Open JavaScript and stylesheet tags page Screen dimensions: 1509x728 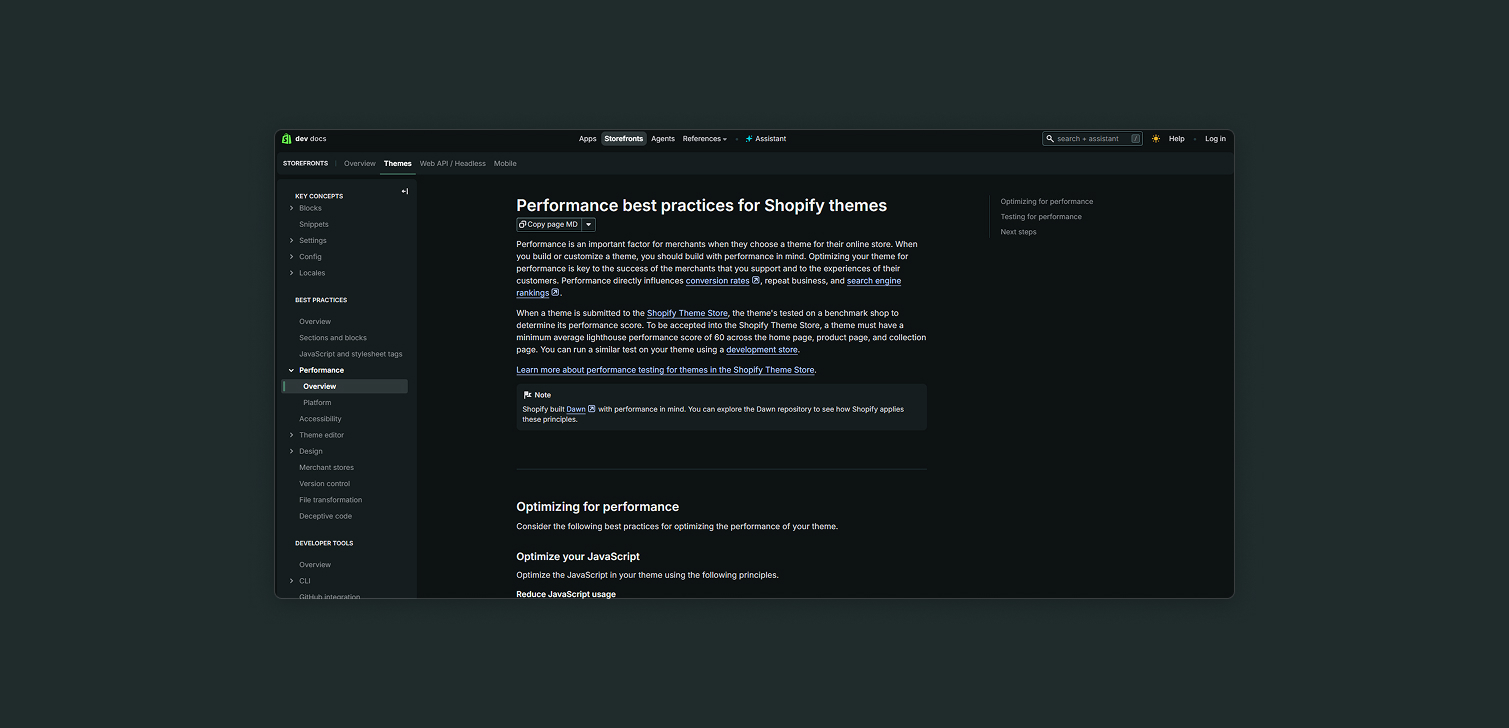351,354
